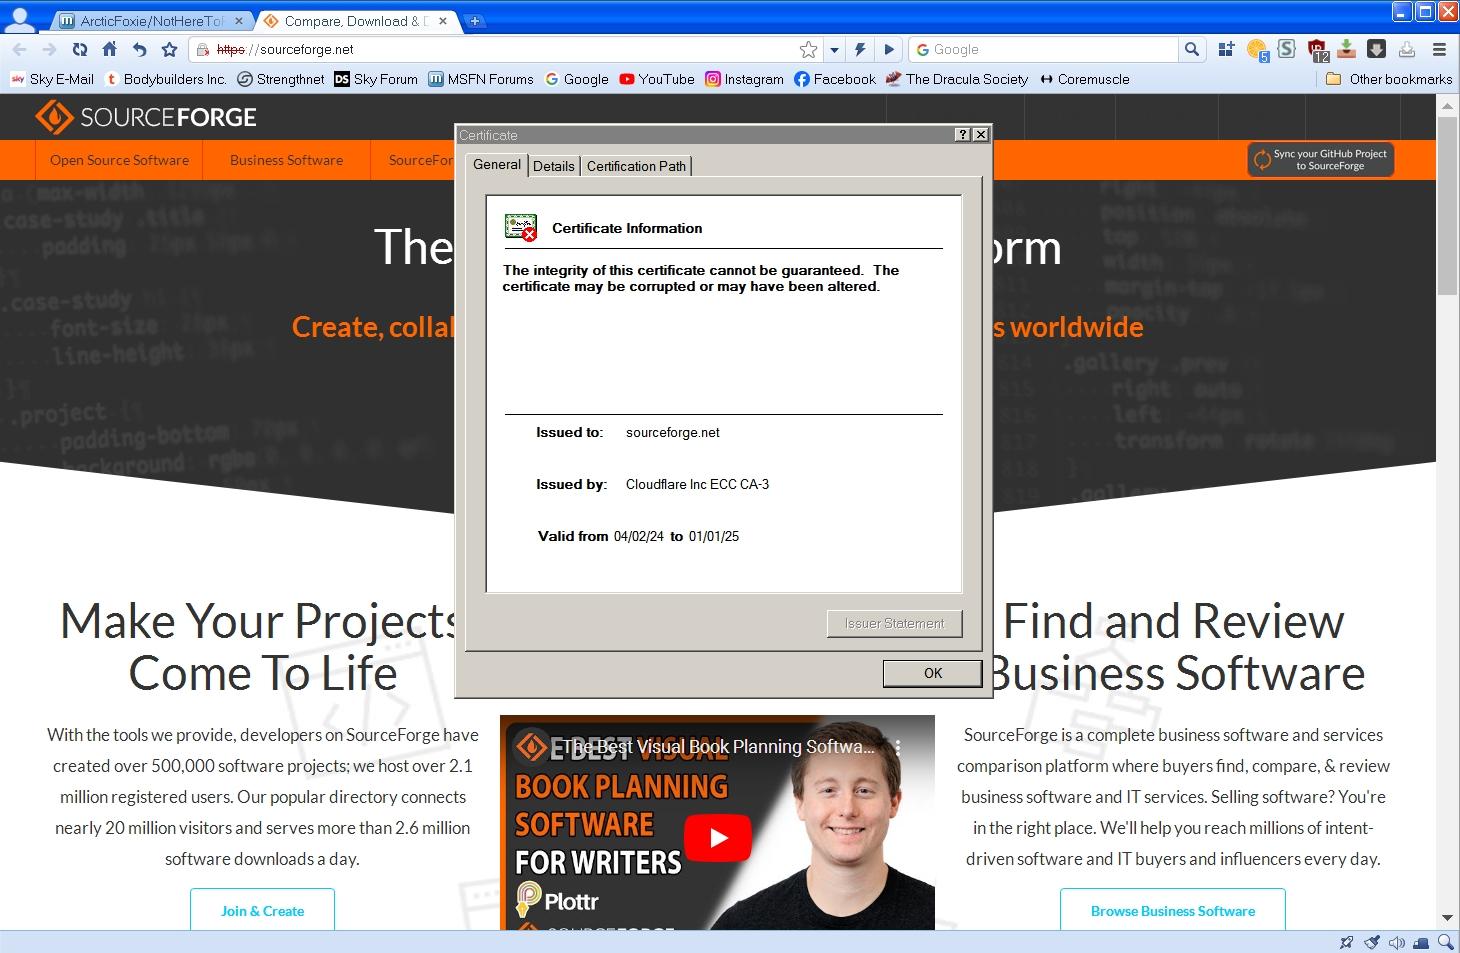This screenshot has width=1460, height=953.
Task: Expand the Other bookmarks folder
Action: point(1389,79)
